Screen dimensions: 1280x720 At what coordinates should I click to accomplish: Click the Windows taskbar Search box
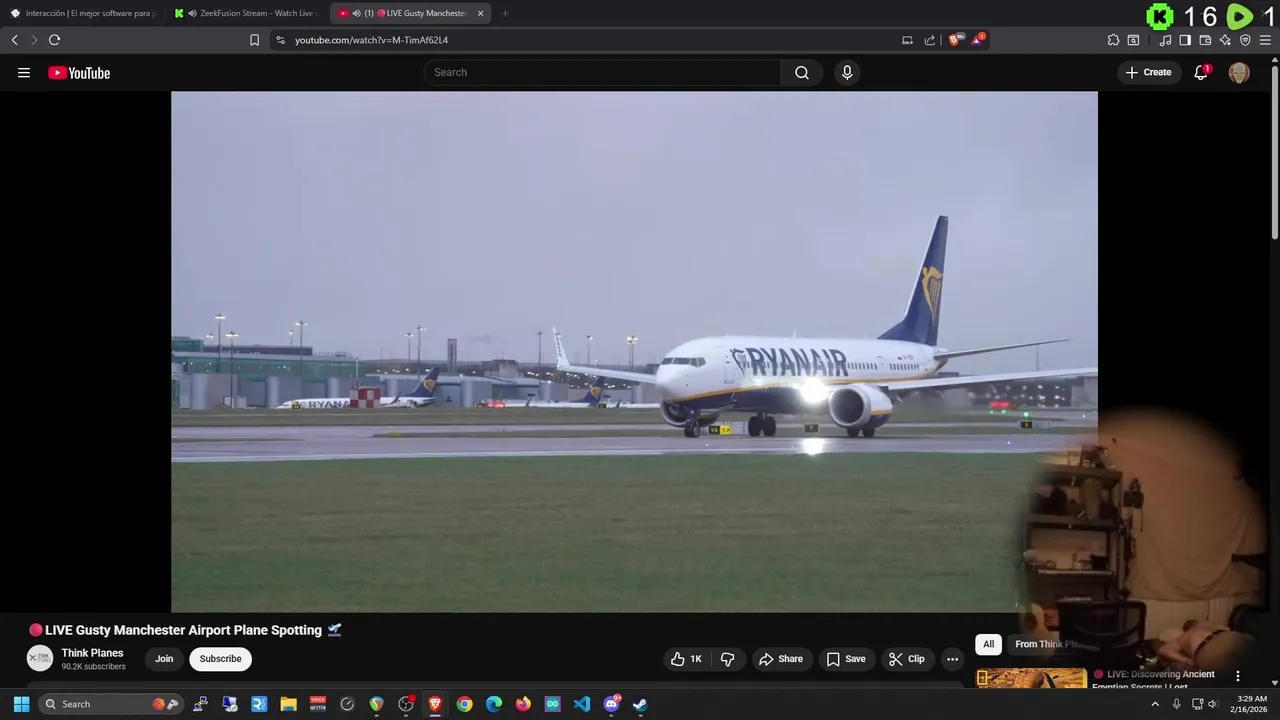click(x=110, y=704)
